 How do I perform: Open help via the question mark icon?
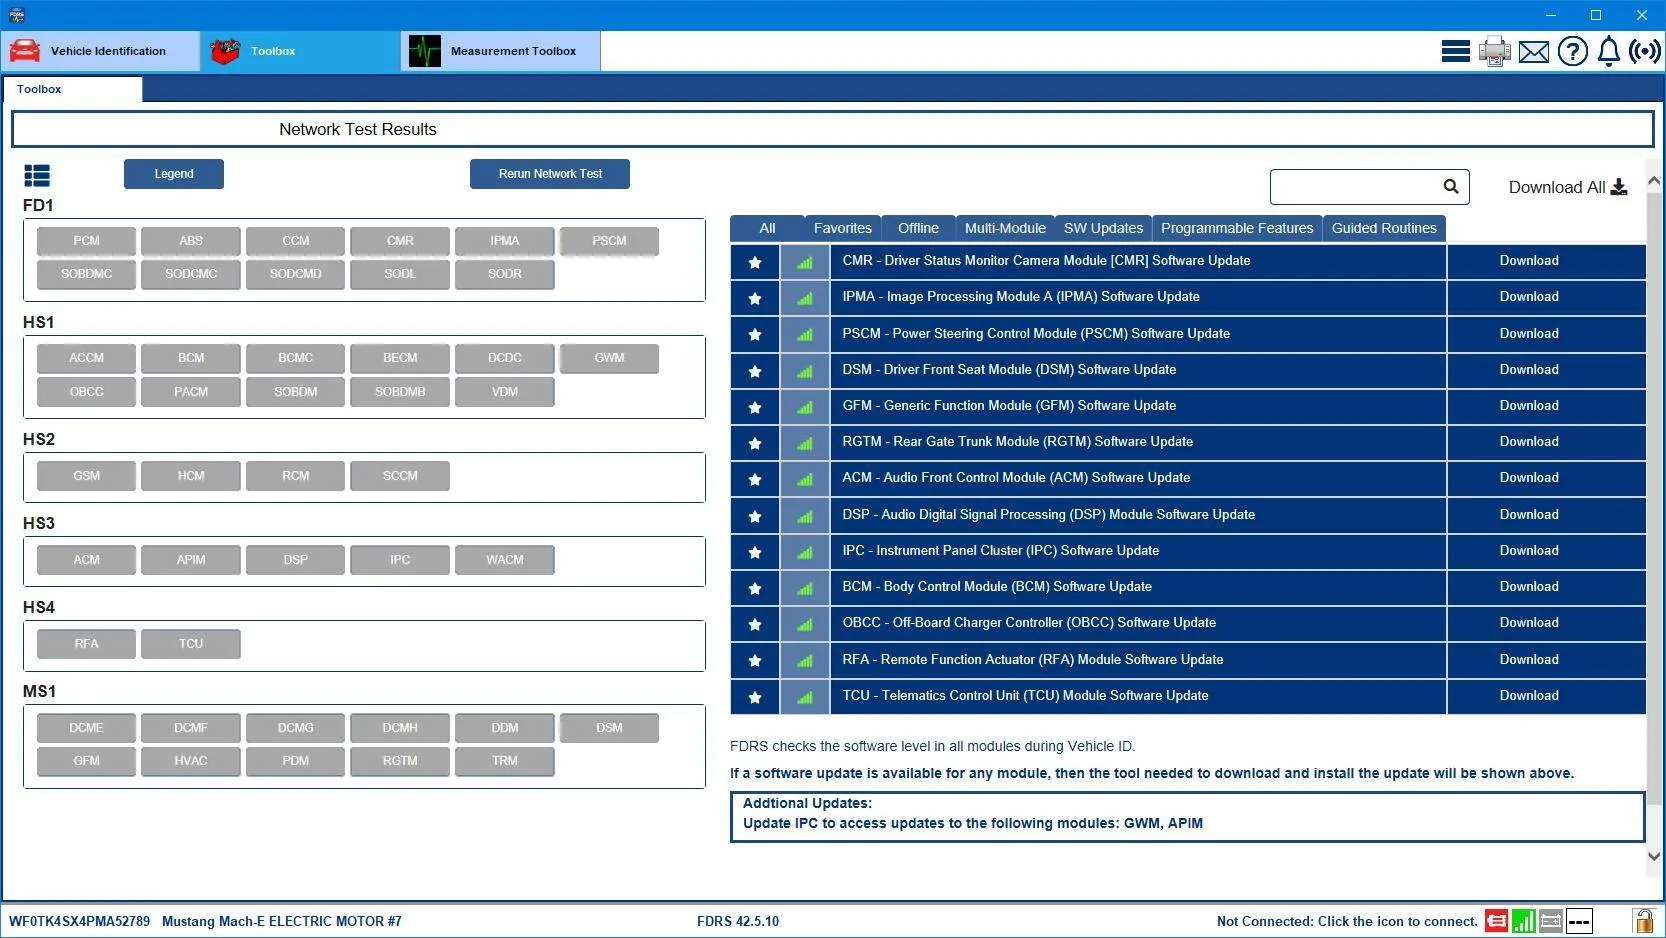point(1572,51)
